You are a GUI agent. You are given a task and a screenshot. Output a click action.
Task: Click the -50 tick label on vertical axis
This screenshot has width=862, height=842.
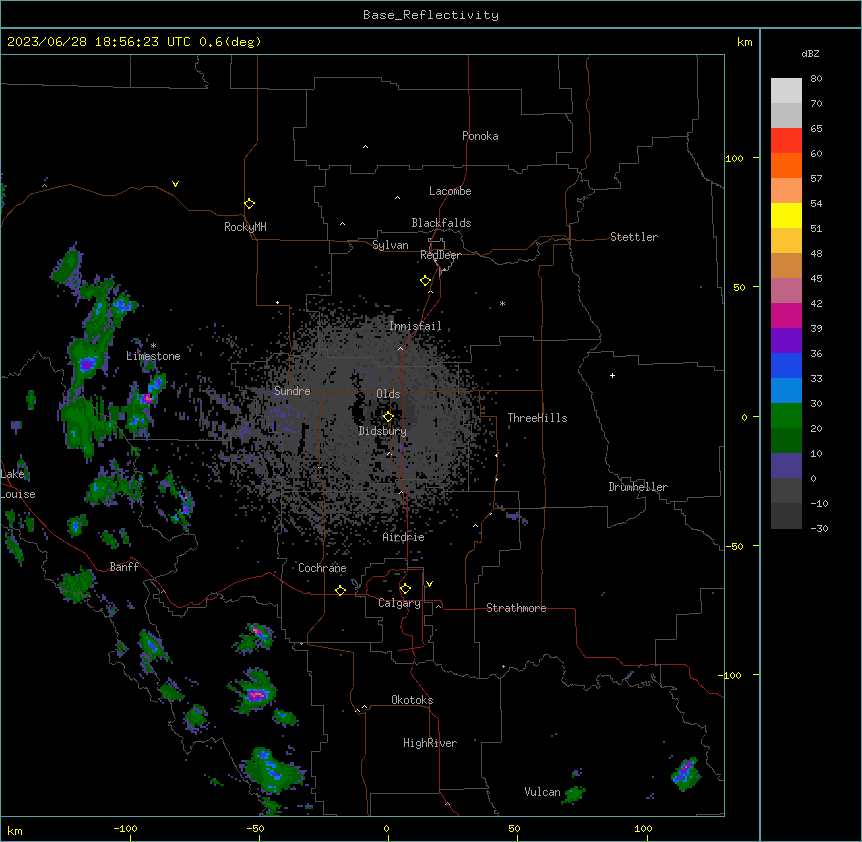[x=734, y=546]
